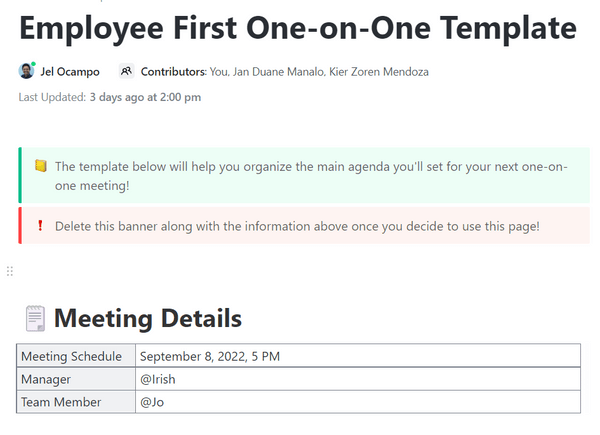Click the red delete banner text
This screenshot has height=435, width=600.
coord(297,226)
